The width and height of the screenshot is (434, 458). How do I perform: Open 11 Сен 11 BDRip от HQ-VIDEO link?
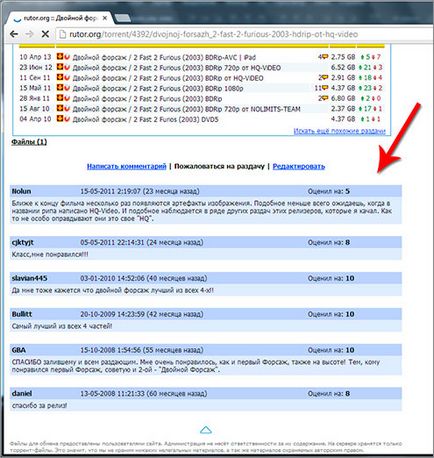click(x=168, y=78)
